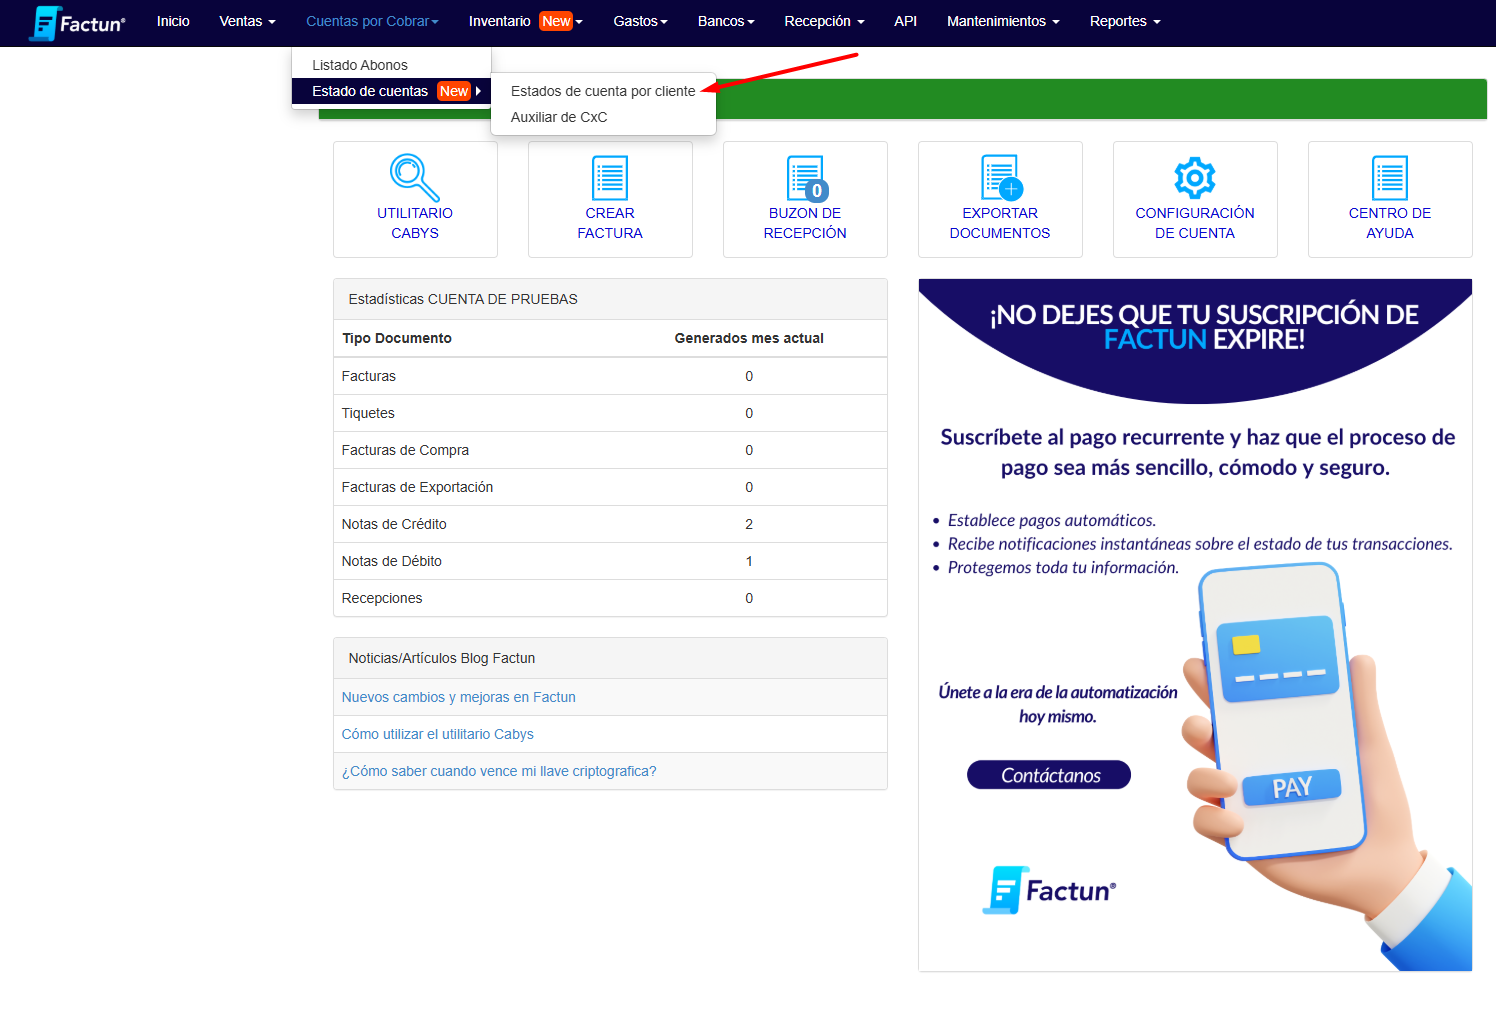Open the Recepción dropdown menu
The width and height of the screenshot is (1496, 1031).
coord(824,21)
